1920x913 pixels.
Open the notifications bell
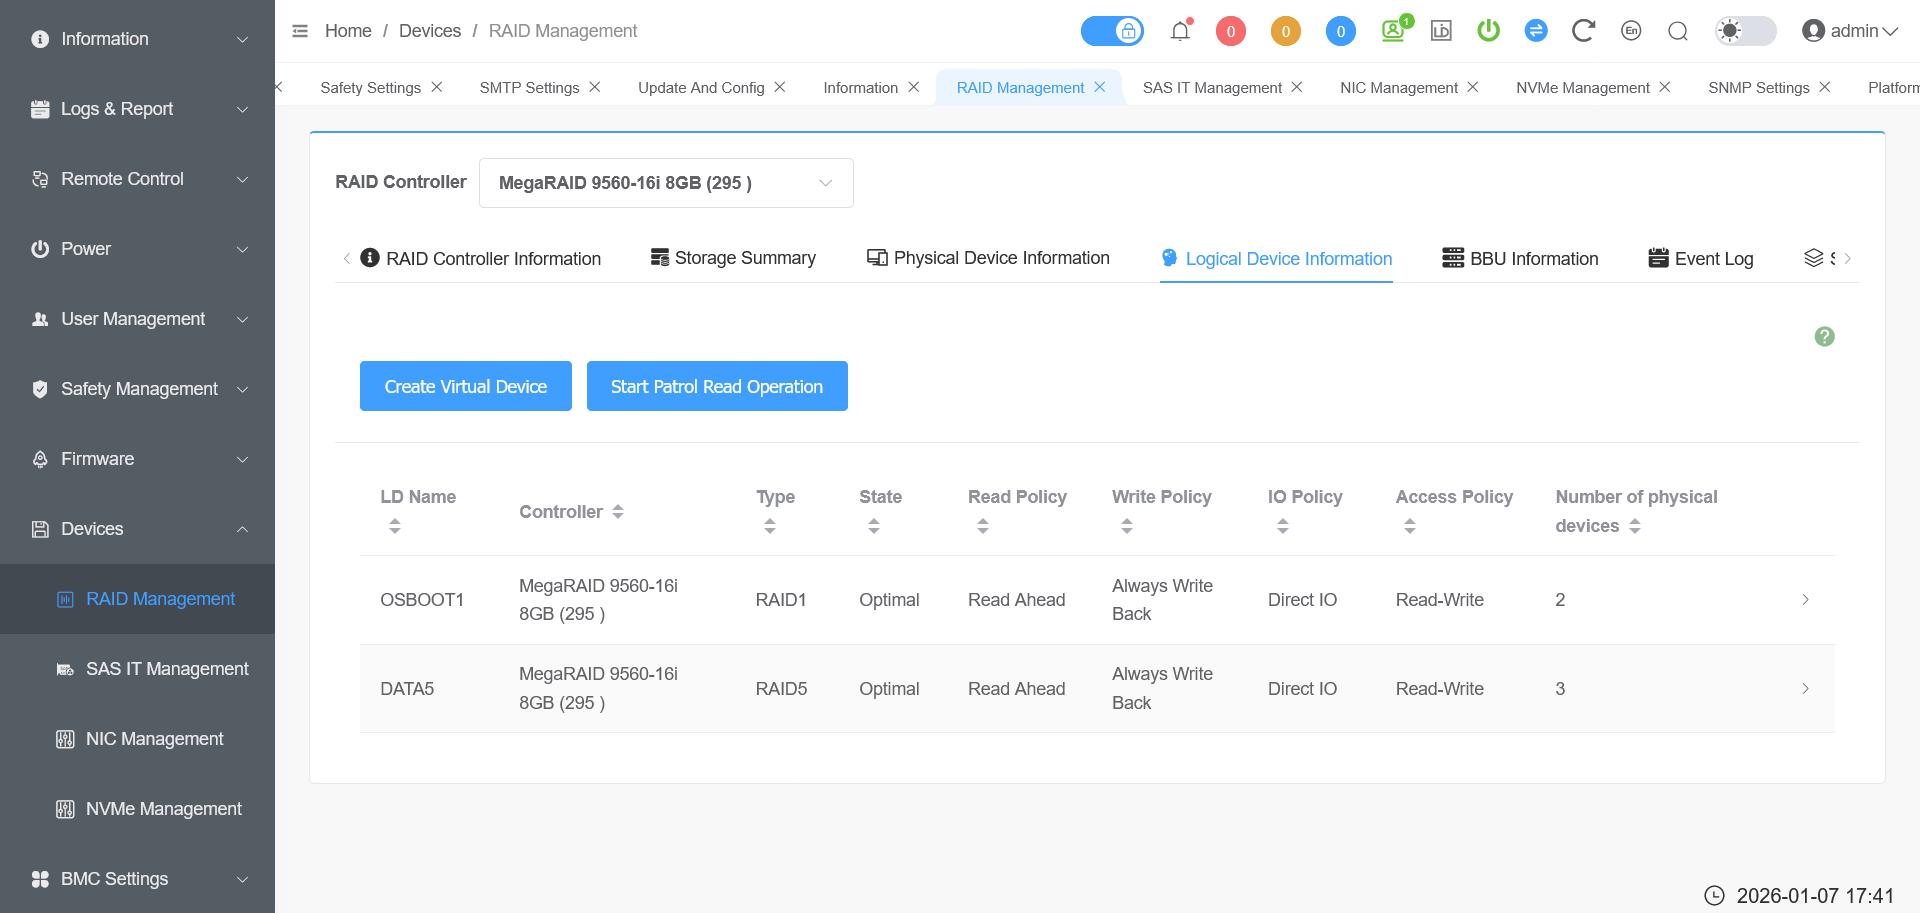pos(1180,31)
